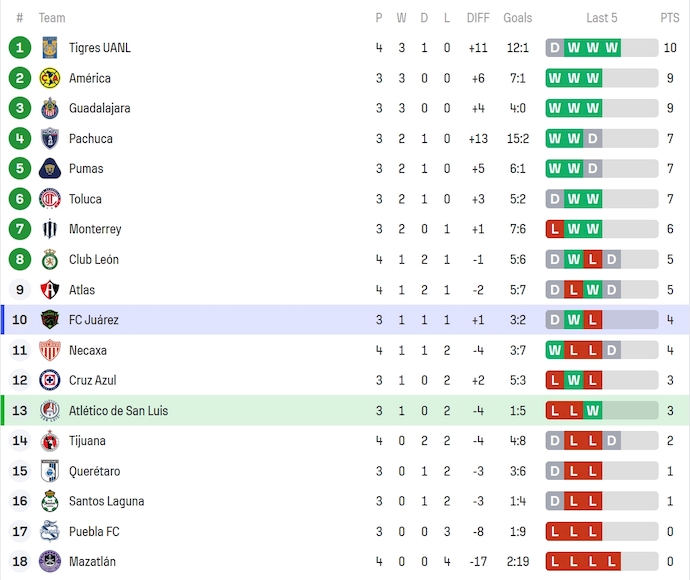Click the Tigres UANL club crest
This screenshot has width=690, height=580.
(49, 48)
